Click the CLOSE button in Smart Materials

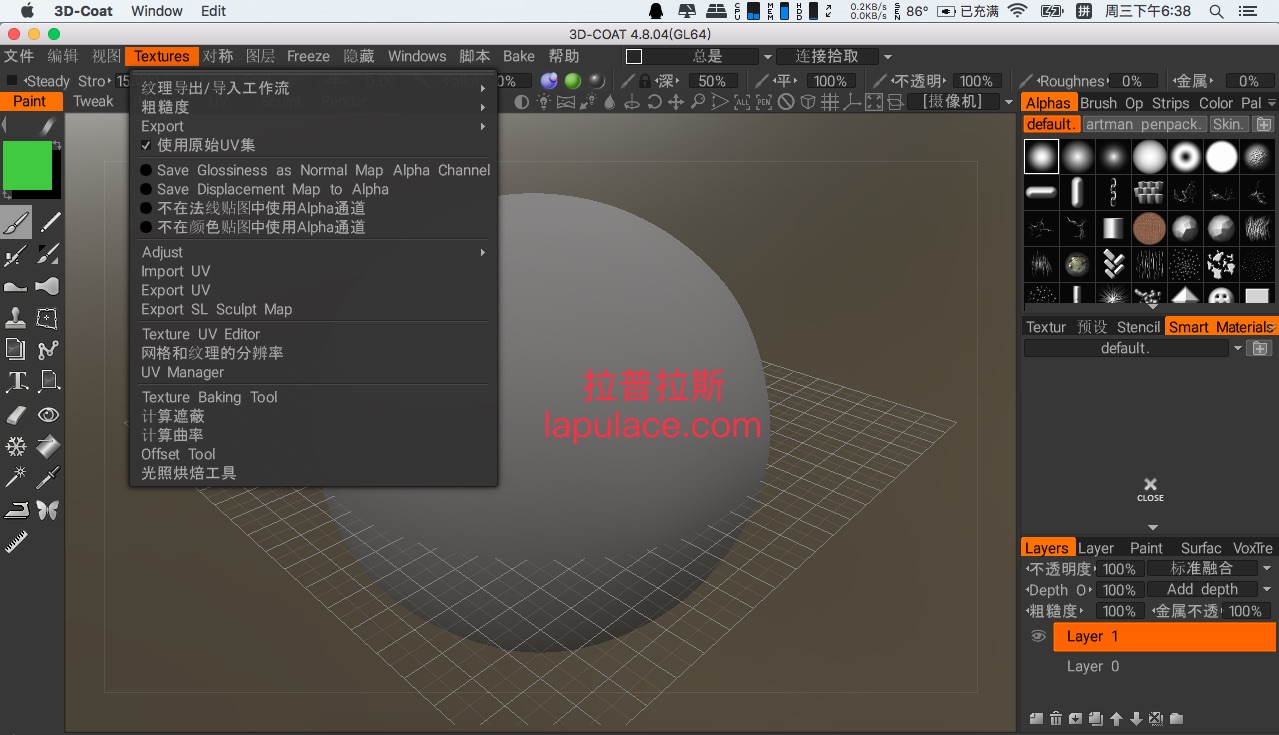pyautogui.click(x=1150, y=489)
